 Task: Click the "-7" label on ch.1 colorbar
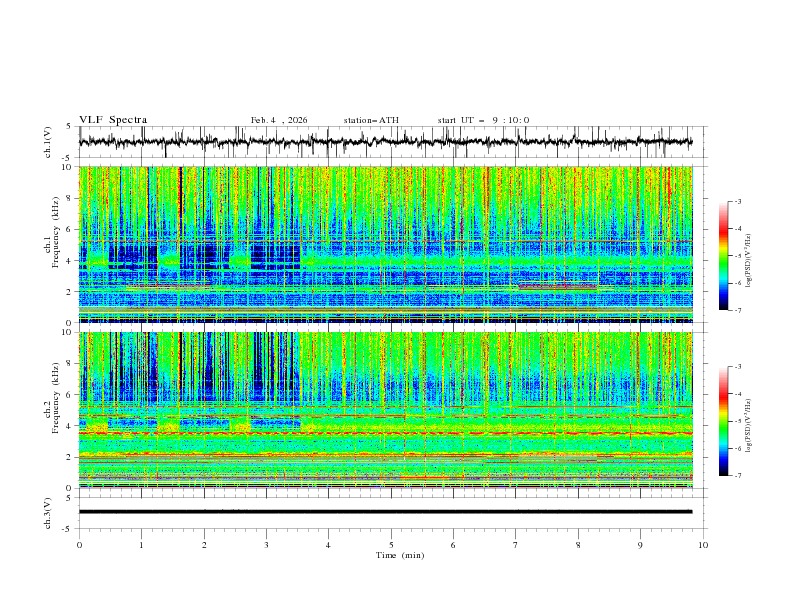[x=738, y=310]
